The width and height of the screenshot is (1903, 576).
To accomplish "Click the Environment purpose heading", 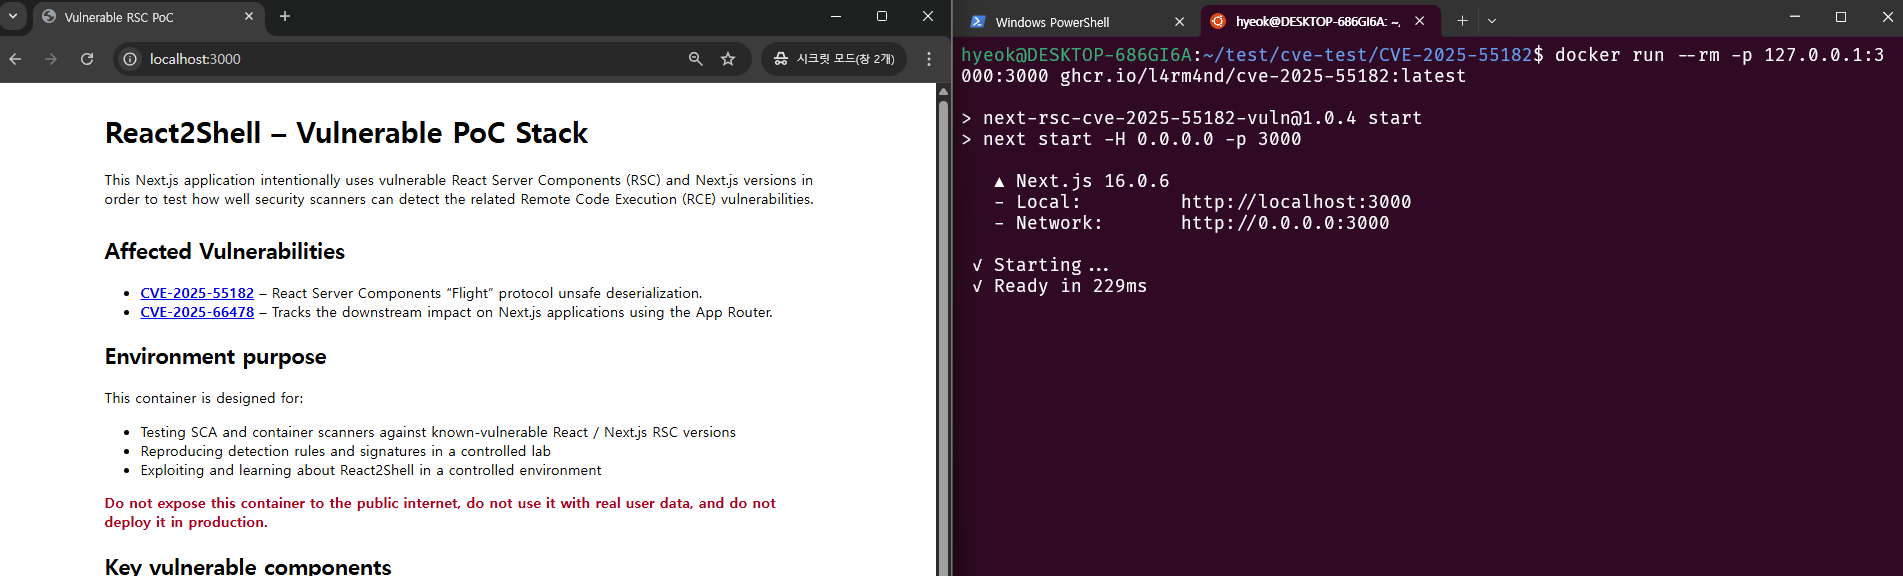I will point(216,357).
